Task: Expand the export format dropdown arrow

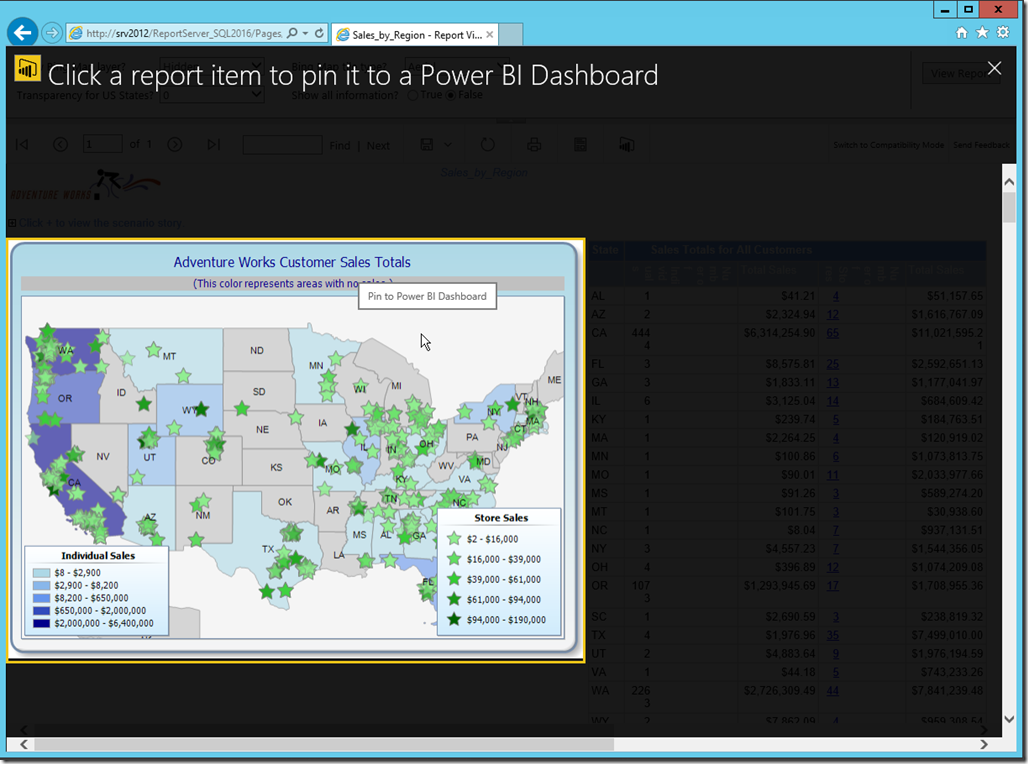Action: tap(448, 144)
